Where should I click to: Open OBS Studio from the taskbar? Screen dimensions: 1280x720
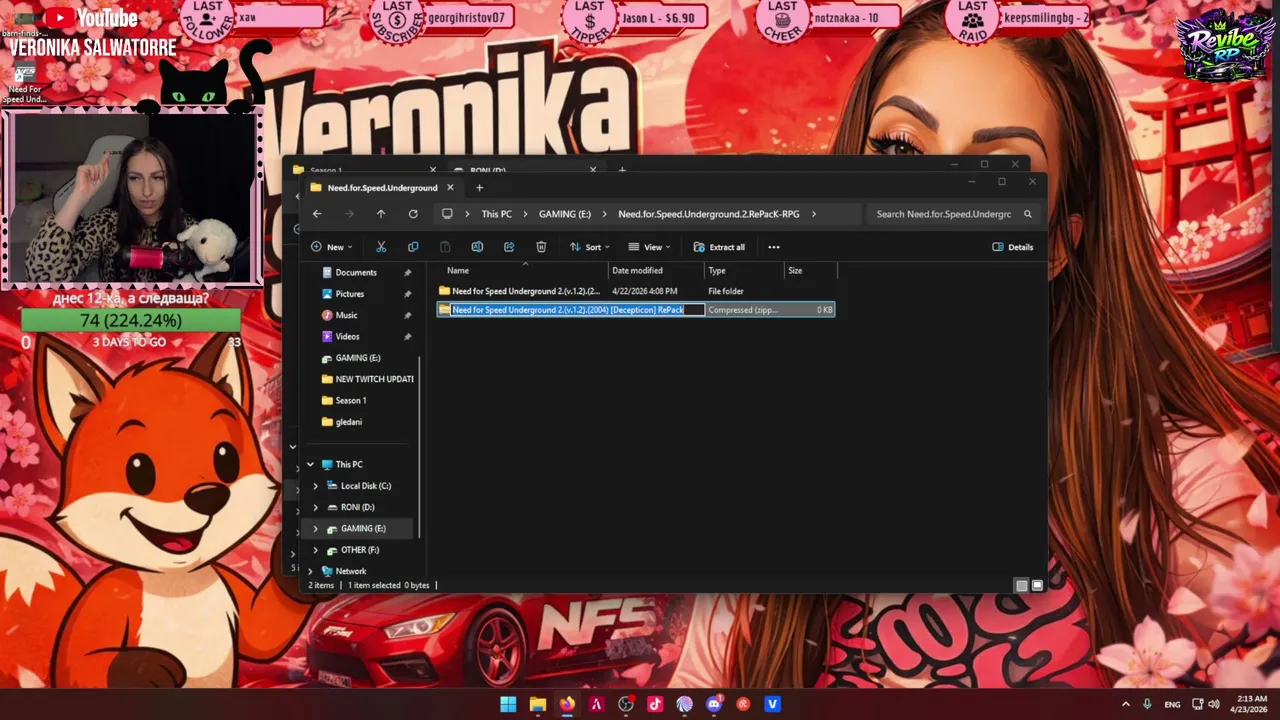click(626, 704)
